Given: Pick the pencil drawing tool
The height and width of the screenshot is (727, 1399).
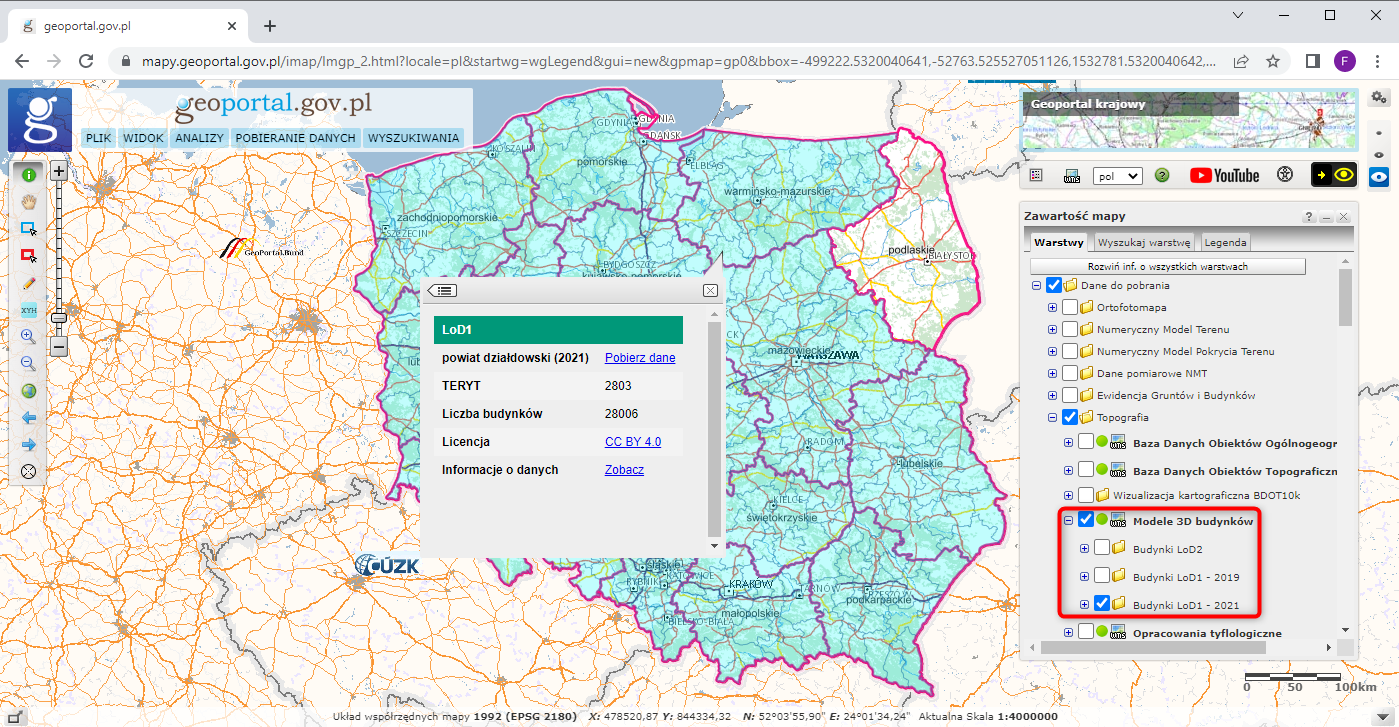Looking at the screenshot, I should click(29, 283).
